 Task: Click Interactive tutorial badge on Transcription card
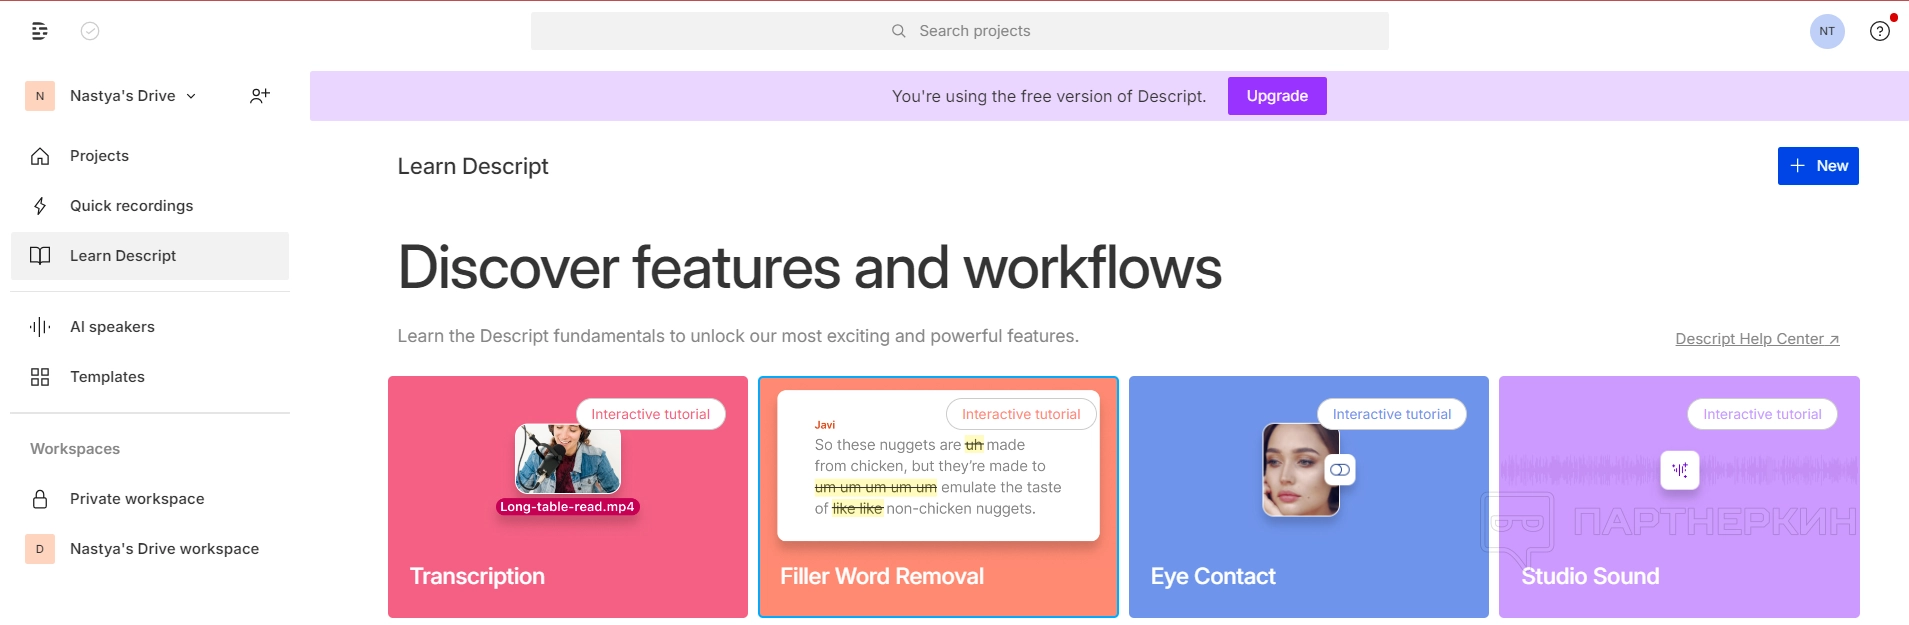tap(651, 414)
